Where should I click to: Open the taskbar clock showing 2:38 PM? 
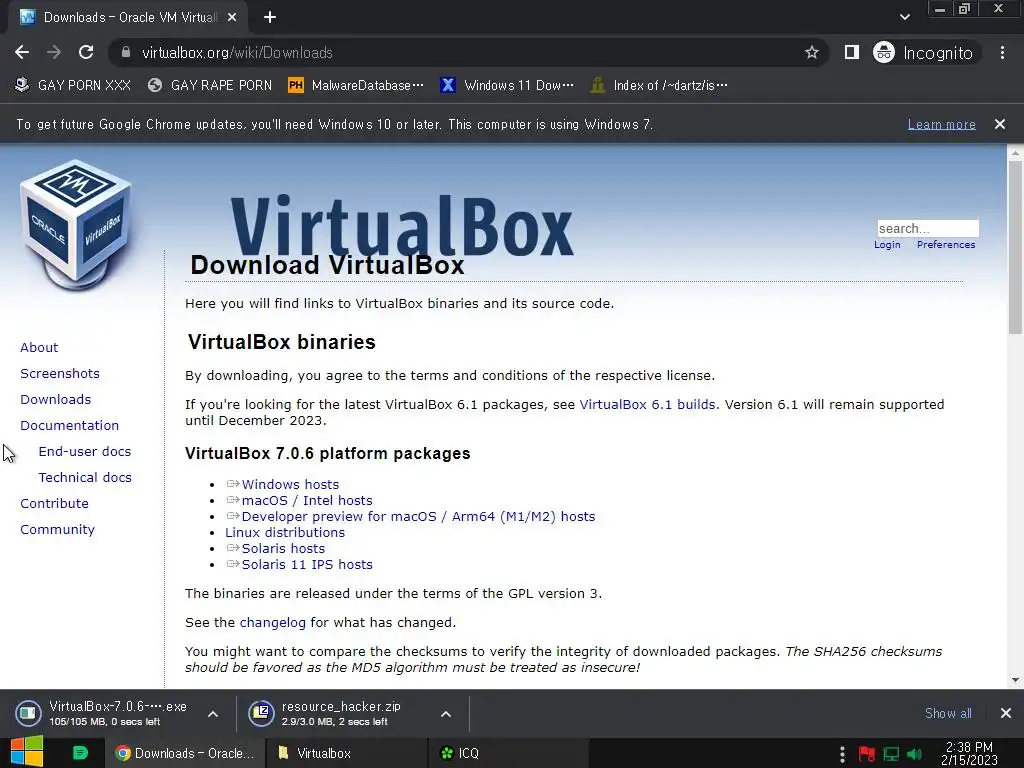tap(969, 754)
